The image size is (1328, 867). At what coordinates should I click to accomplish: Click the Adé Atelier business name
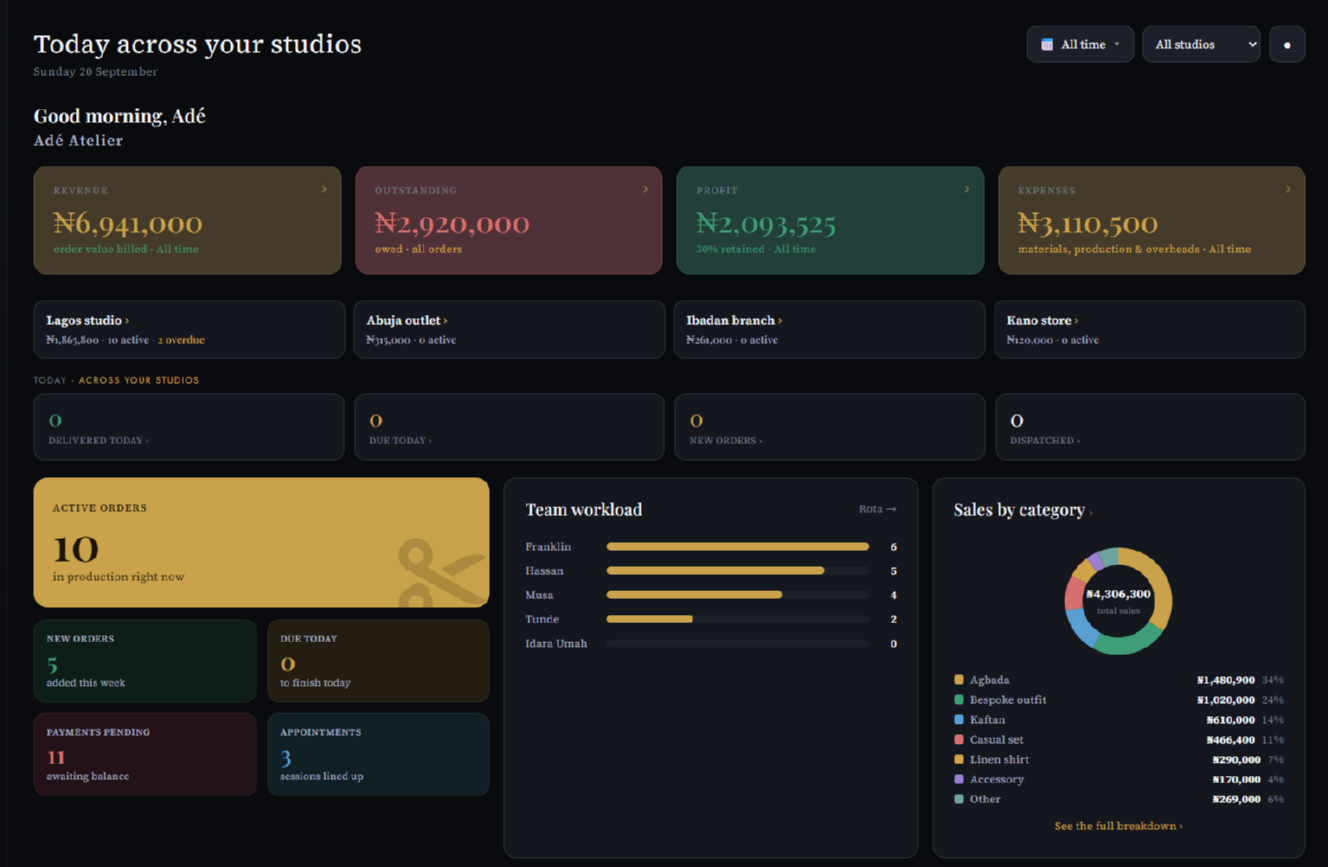coord(78,141)
